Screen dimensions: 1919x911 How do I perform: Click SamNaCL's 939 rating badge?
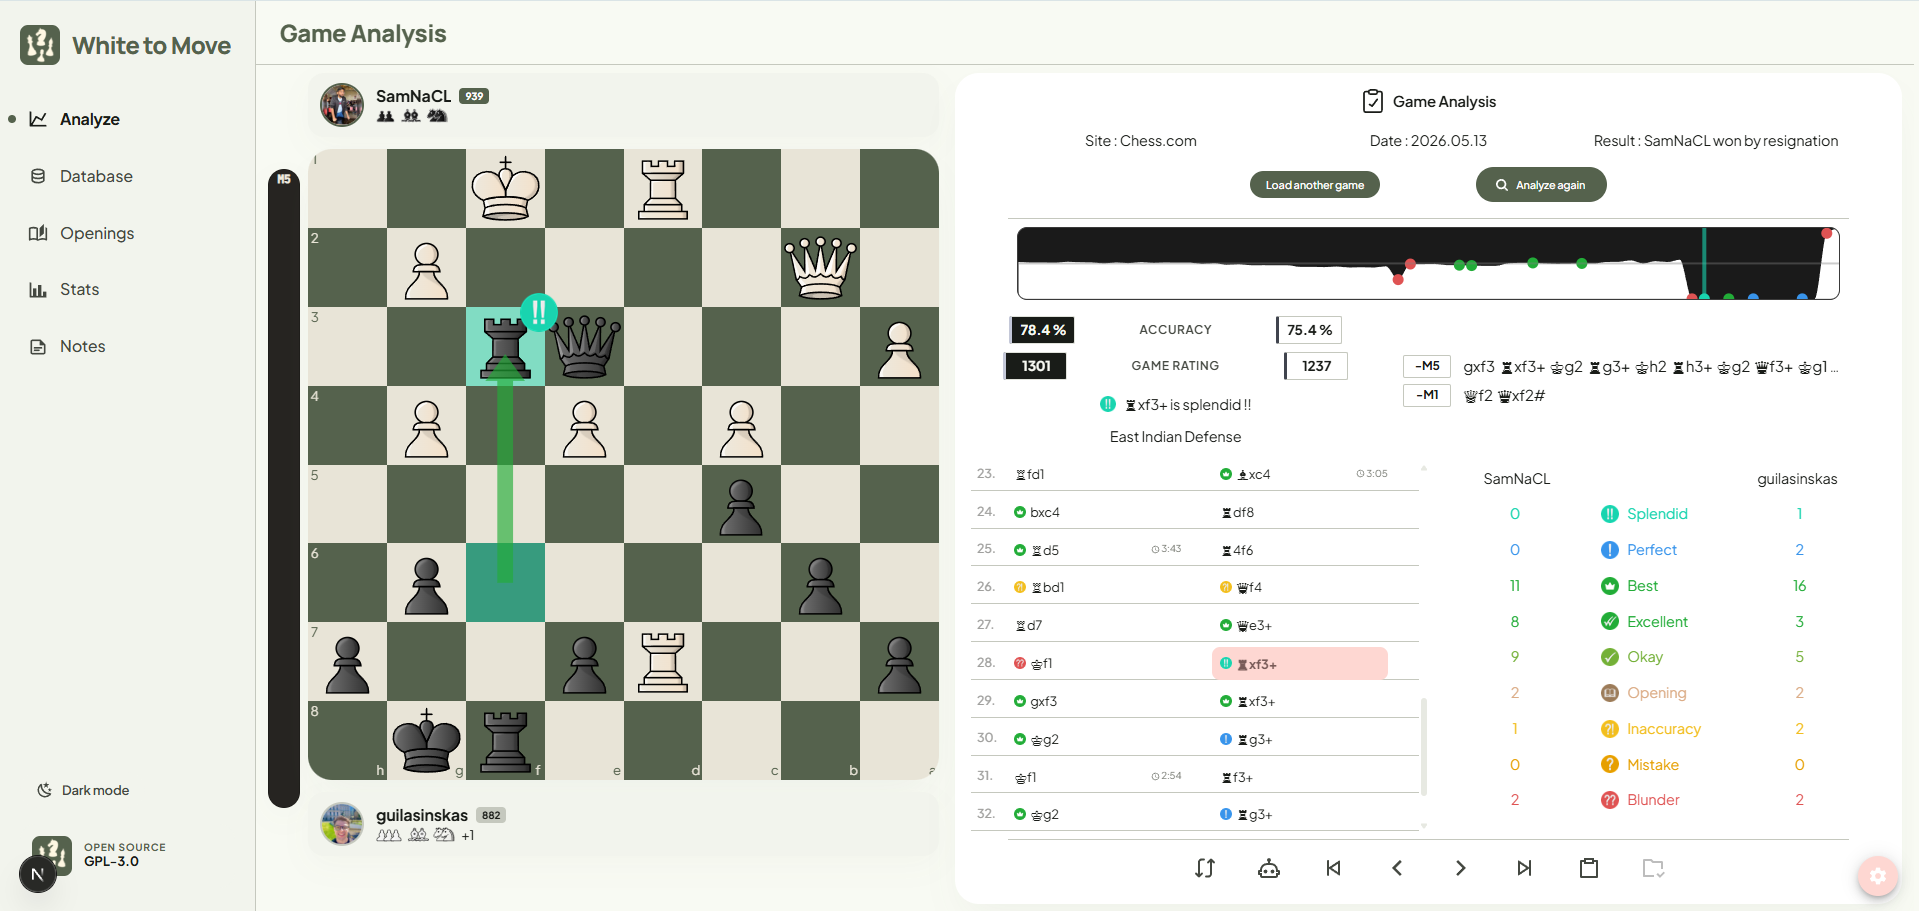pos(474,96)
